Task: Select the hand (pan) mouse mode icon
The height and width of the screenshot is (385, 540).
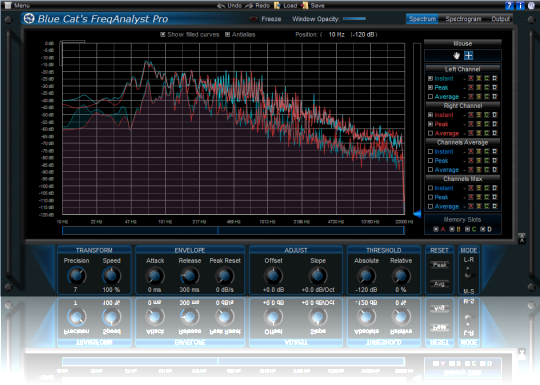Action: click(x=457, y=55)
